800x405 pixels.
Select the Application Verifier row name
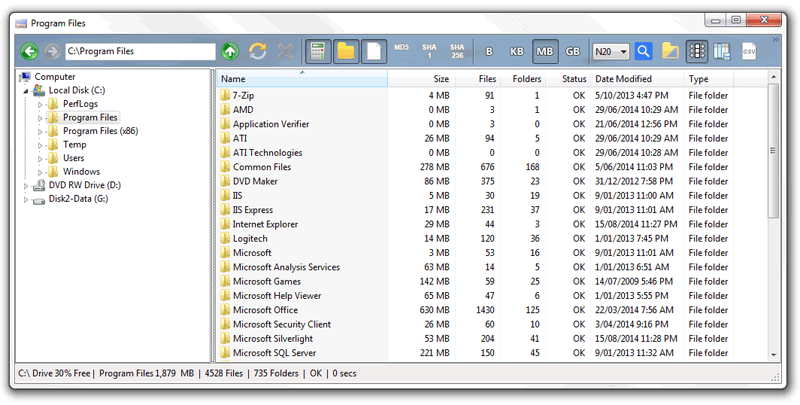(x=271, y=124)
